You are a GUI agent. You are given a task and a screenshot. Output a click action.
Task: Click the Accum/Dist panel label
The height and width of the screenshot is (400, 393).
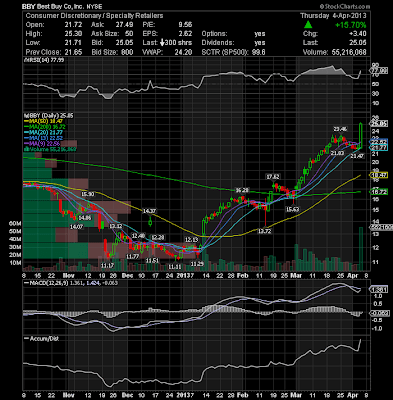41,338
